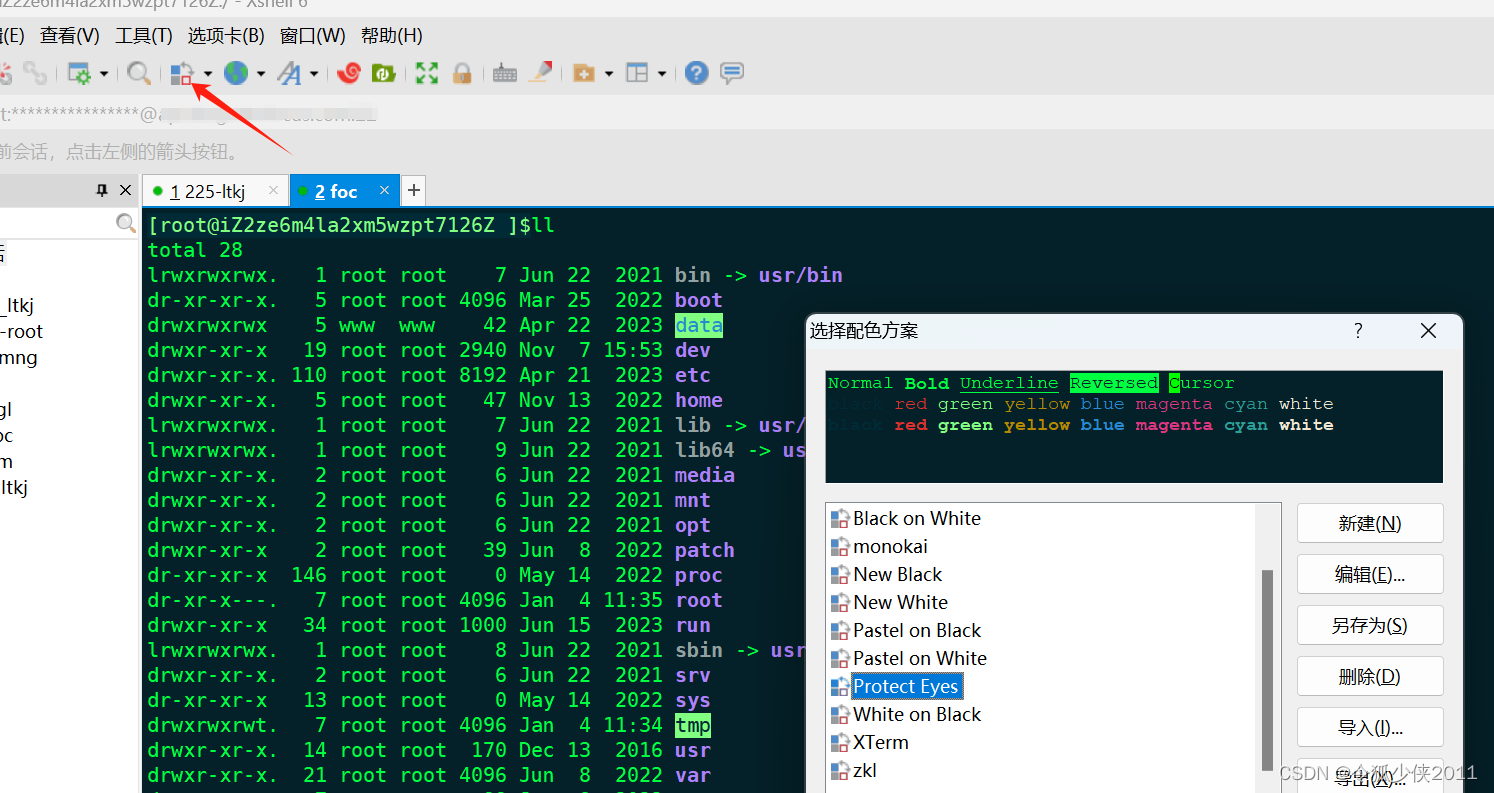Enter full screen via green arrows icon
The width and height of the screenshot is (1494, 793).
(x=426, y=73)
